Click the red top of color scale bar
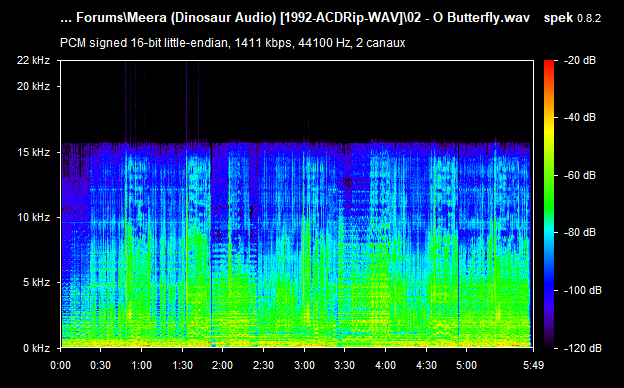Screen dimensions: 624x388 [x=549, y=64]
